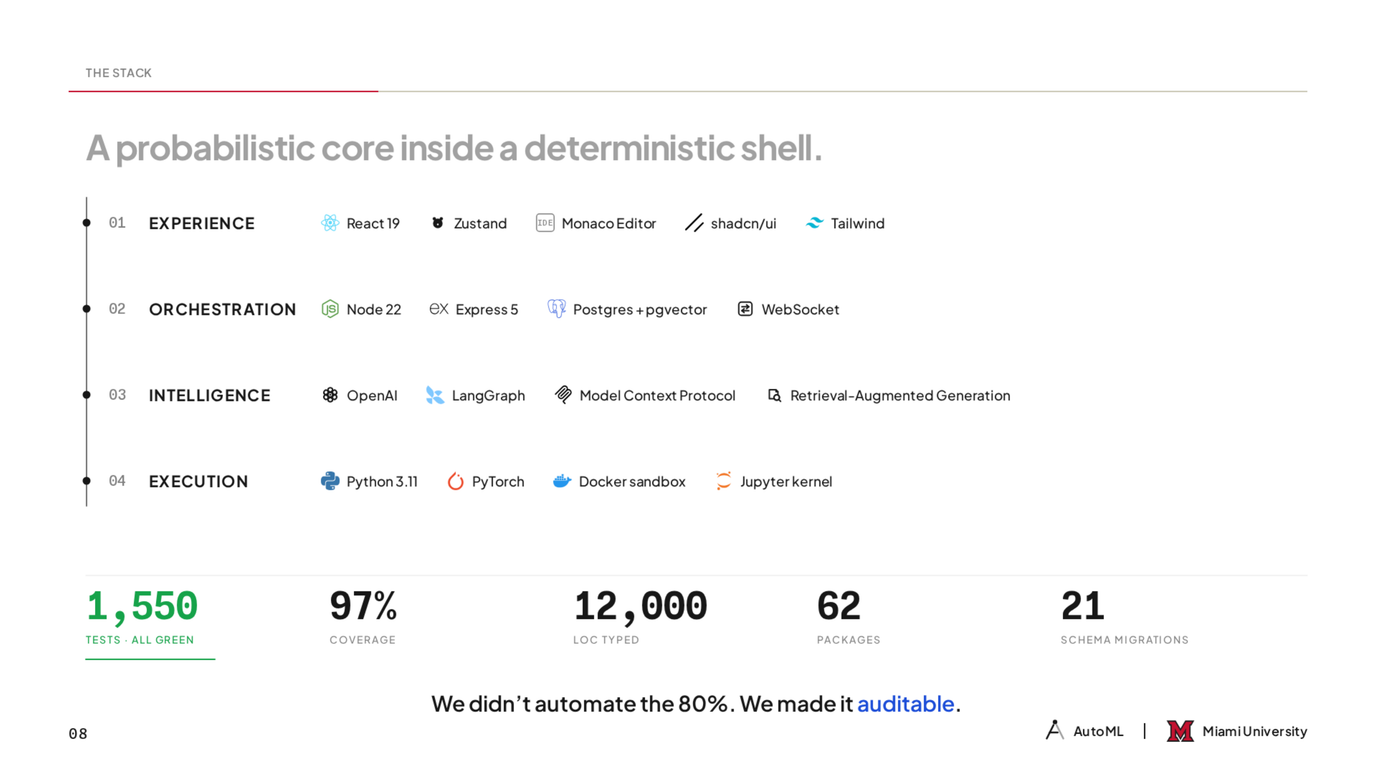Screen dimensions: 1376x768
Task: Click the Node 22 hexagon icon
Action: [330, 309]
